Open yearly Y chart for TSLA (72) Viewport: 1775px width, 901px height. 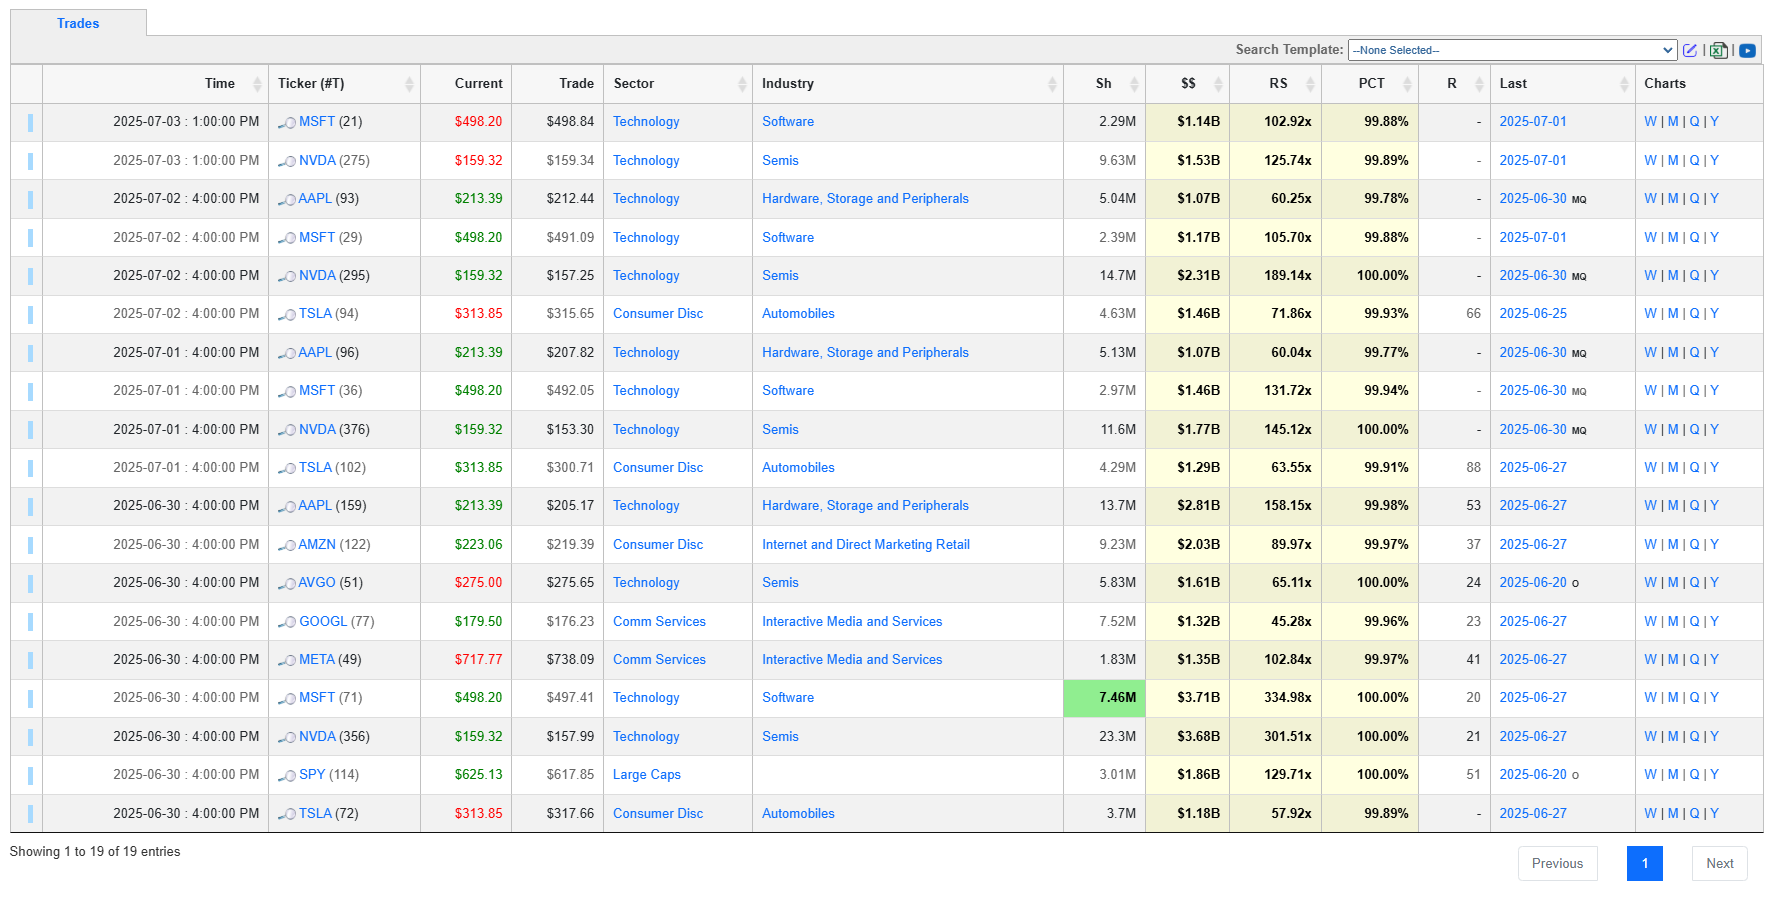pyautogui.click(x=1714, y=814)
